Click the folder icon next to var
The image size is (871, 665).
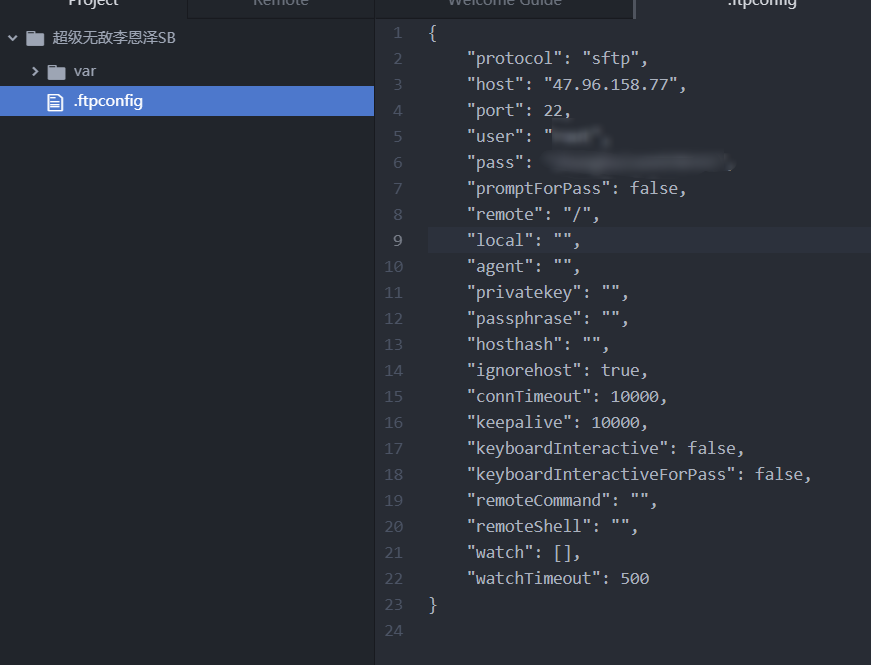(x=57, y=71)
